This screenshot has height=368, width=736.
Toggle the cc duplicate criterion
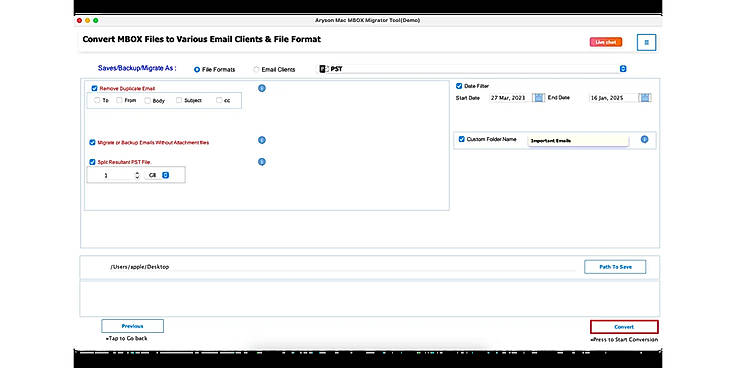(x=219, y=100)
